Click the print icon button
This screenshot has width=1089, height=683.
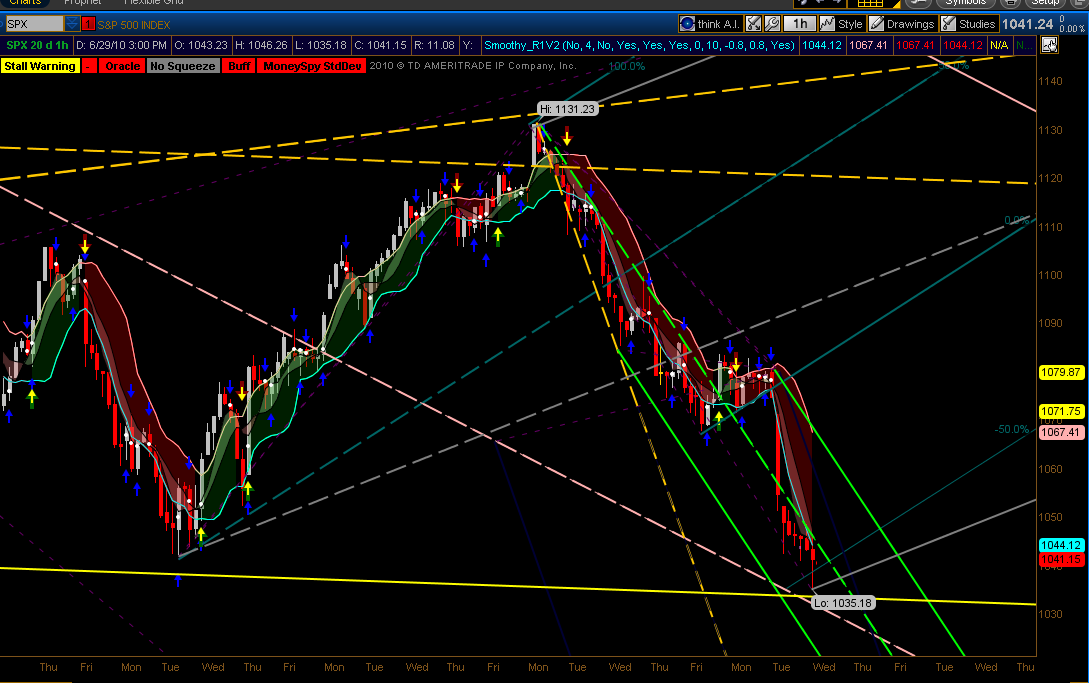click(1011, 3)
